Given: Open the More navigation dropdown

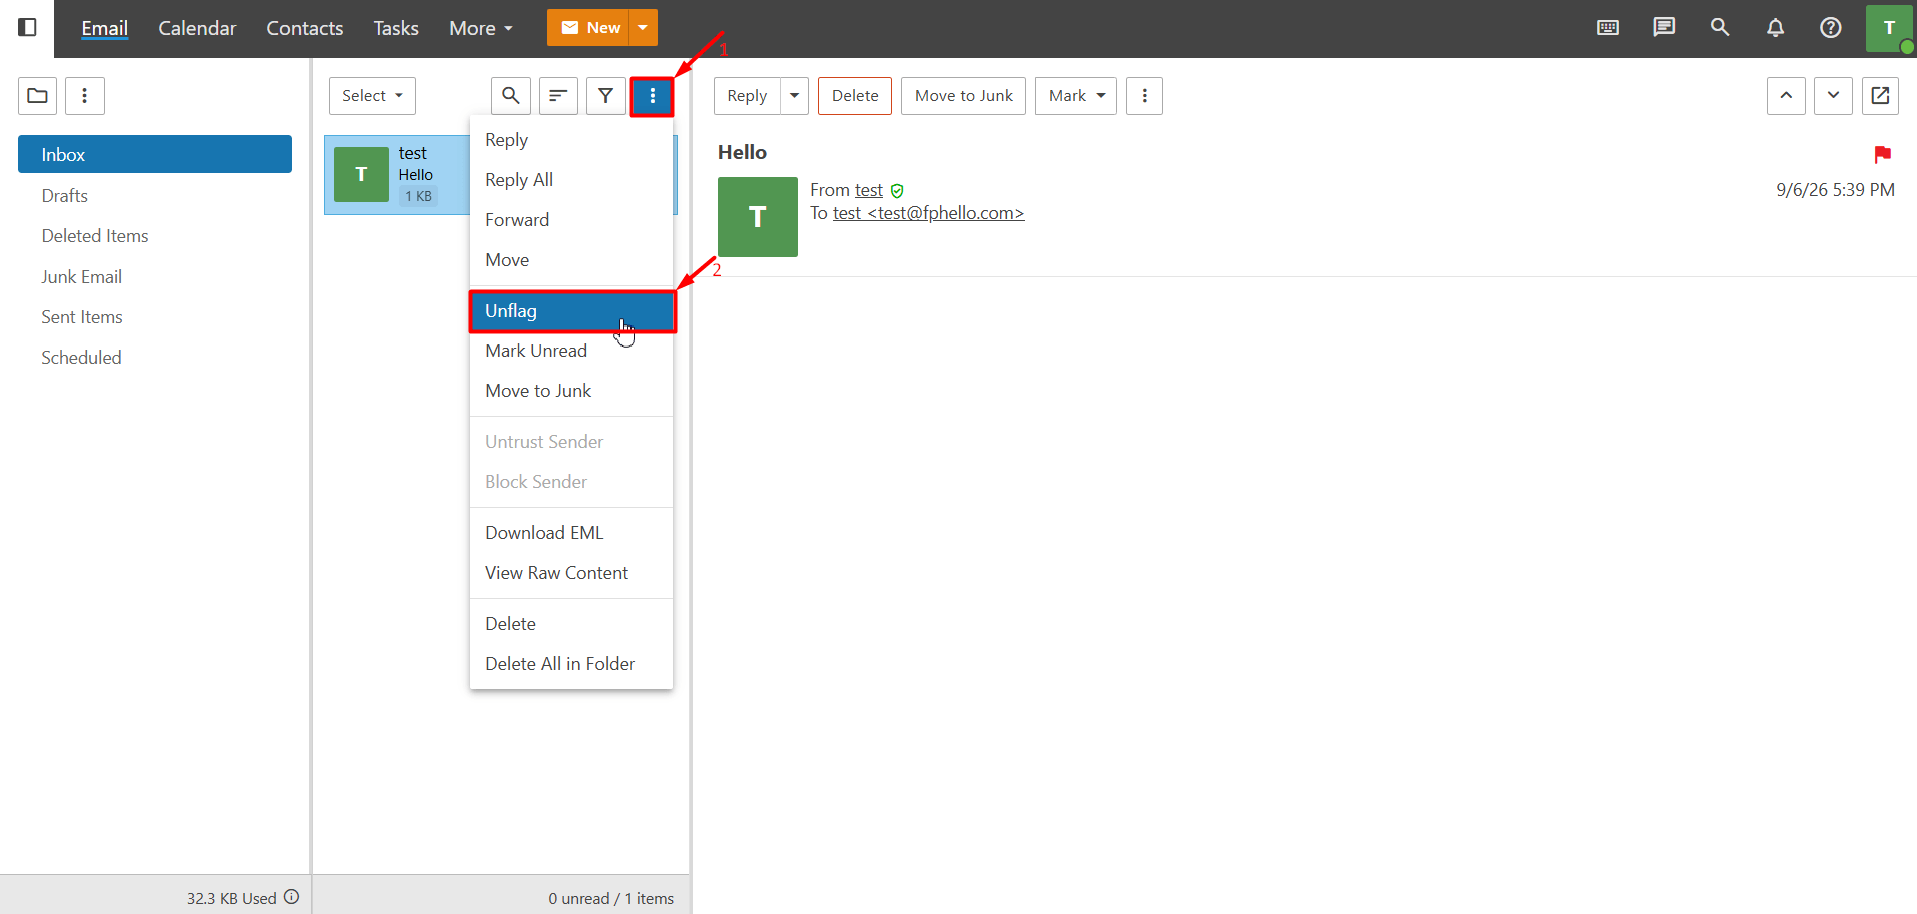Looking at the screenshot, I should tap(481, 28).
